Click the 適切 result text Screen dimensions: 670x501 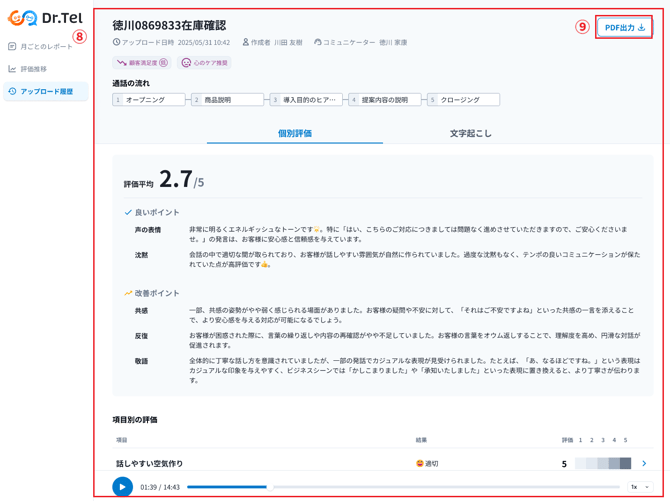point(432,463)
